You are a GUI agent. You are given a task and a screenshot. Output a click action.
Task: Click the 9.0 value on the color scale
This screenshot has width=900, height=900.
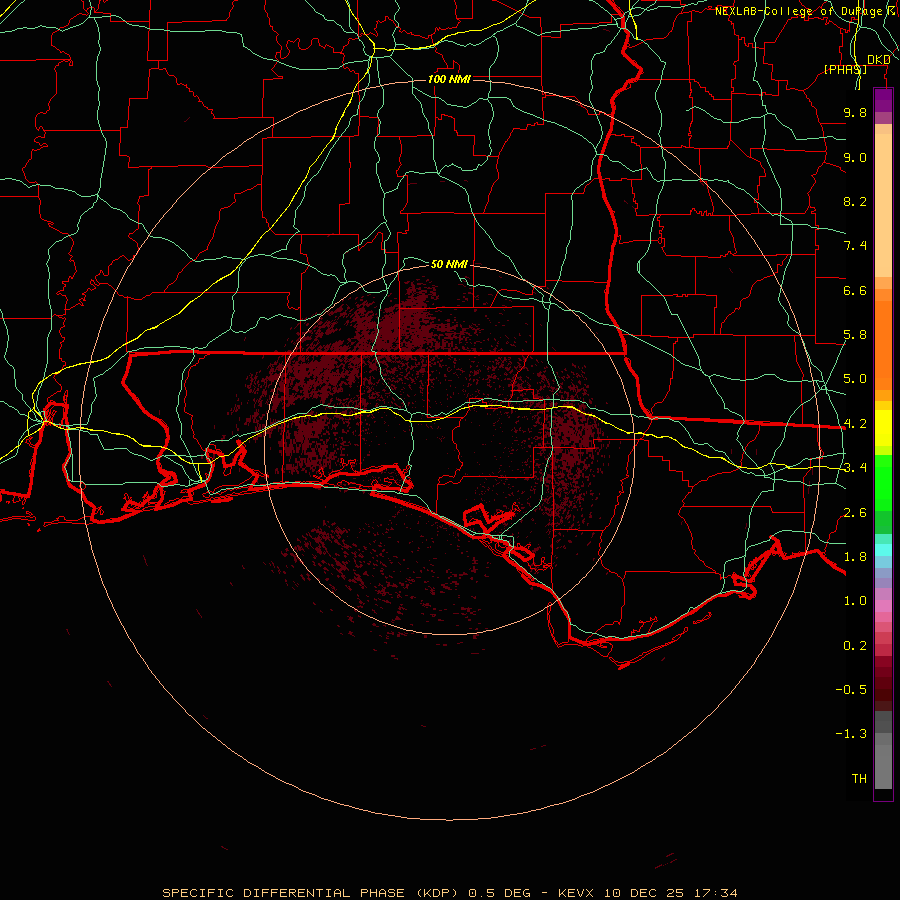point(855,157)
